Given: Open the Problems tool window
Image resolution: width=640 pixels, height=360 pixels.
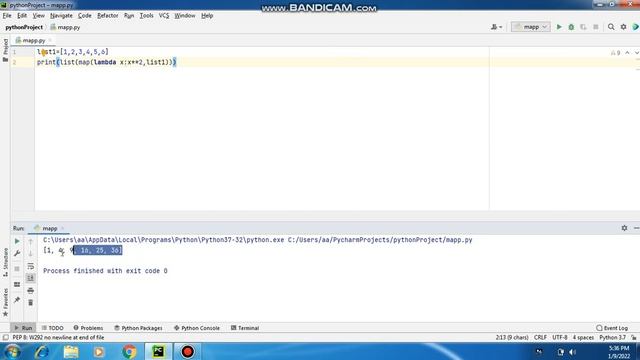Looking at the screenshot, I should (x=88, y=328).
